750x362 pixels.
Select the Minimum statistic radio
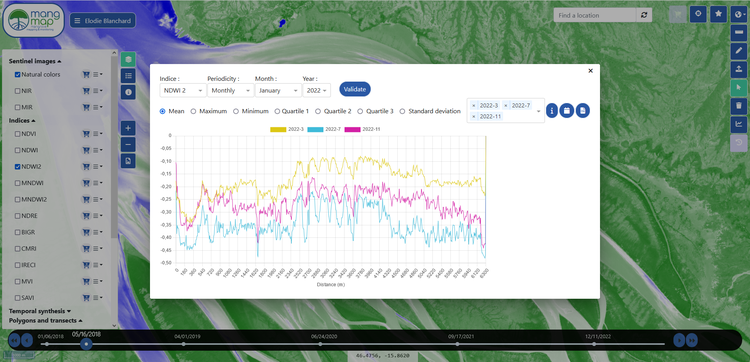coord(236,111)
